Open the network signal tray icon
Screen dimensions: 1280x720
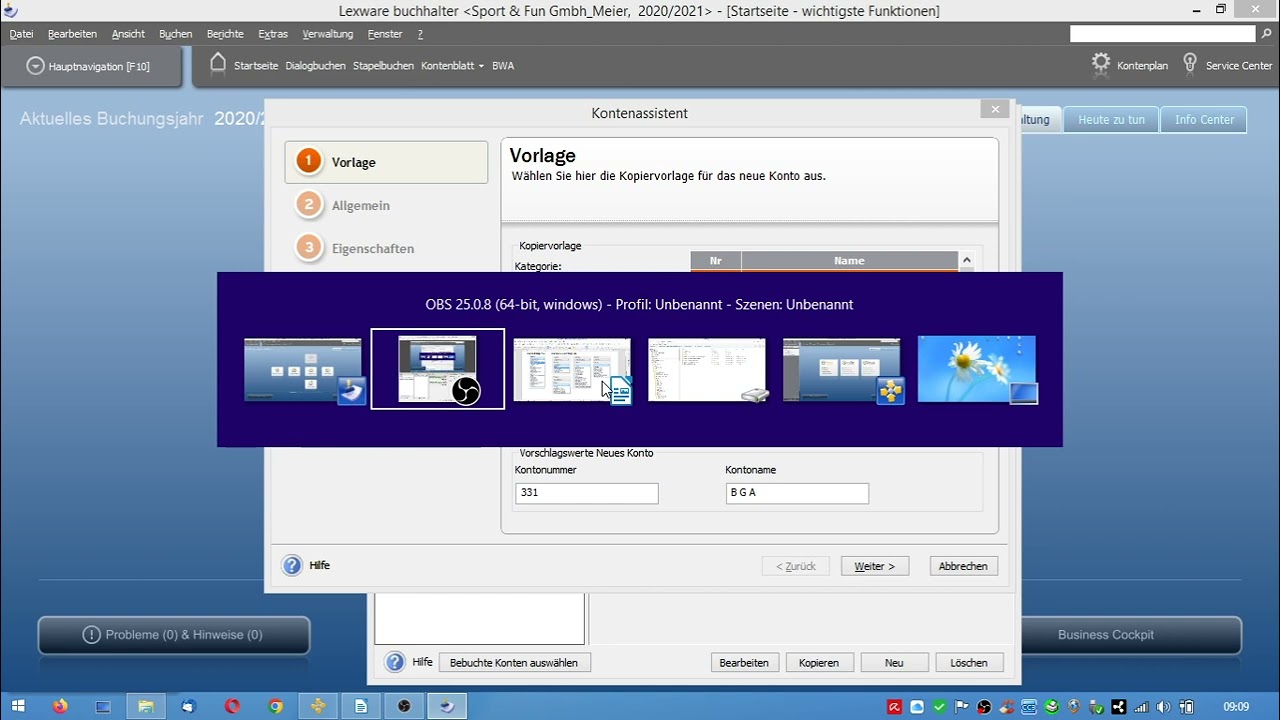tap(1141, 707)
